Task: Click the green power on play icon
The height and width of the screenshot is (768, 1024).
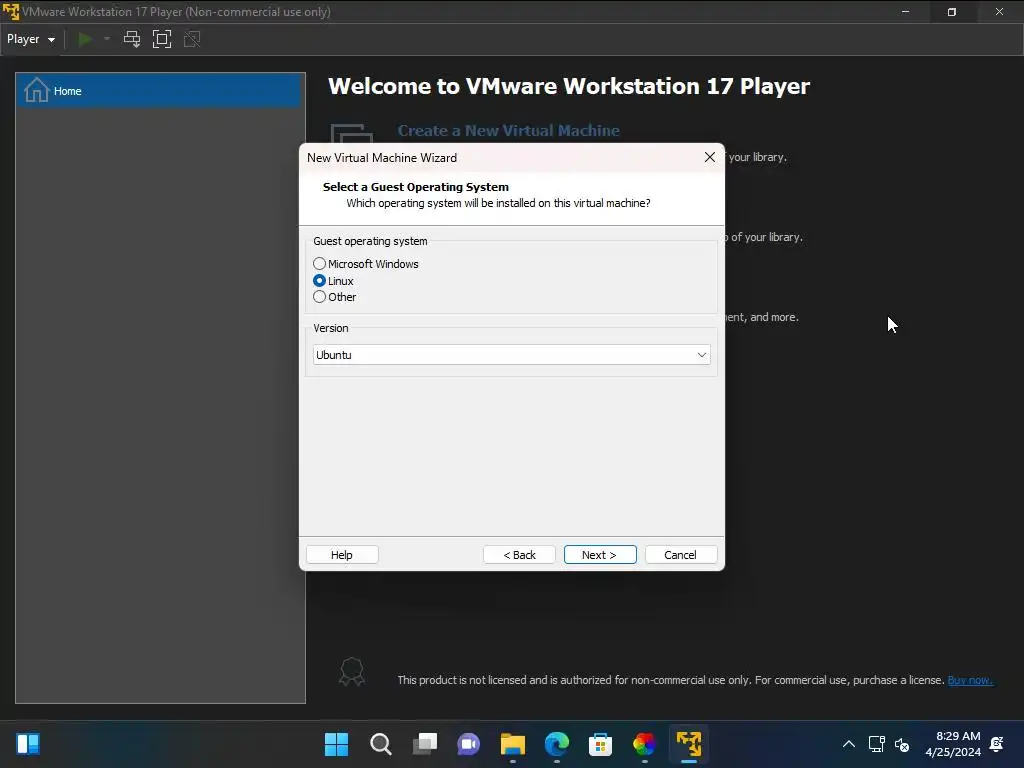Action: (x=85, y=39)
